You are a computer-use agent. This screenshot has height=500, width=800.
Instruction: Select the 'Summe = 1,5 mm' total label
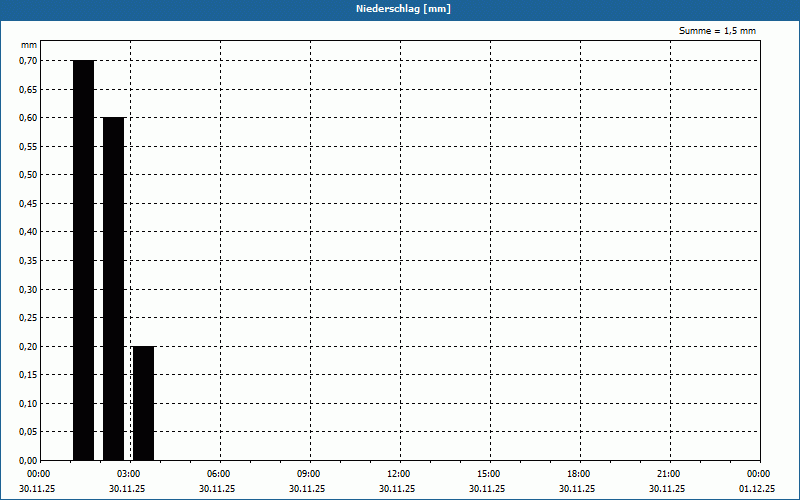717,31
